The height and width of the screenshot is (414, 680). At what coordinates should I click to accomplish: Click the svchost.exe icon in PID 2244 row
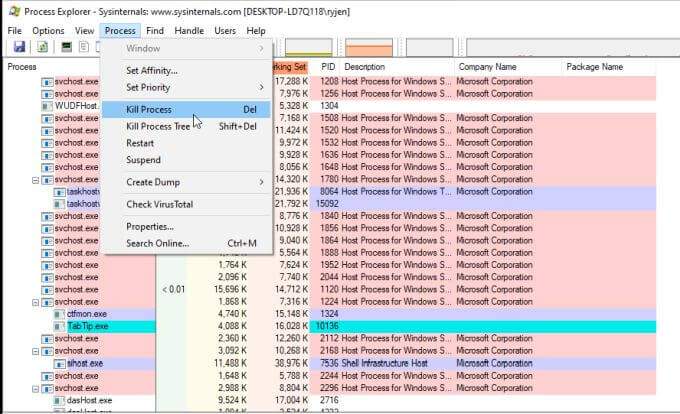click(47, 376)
